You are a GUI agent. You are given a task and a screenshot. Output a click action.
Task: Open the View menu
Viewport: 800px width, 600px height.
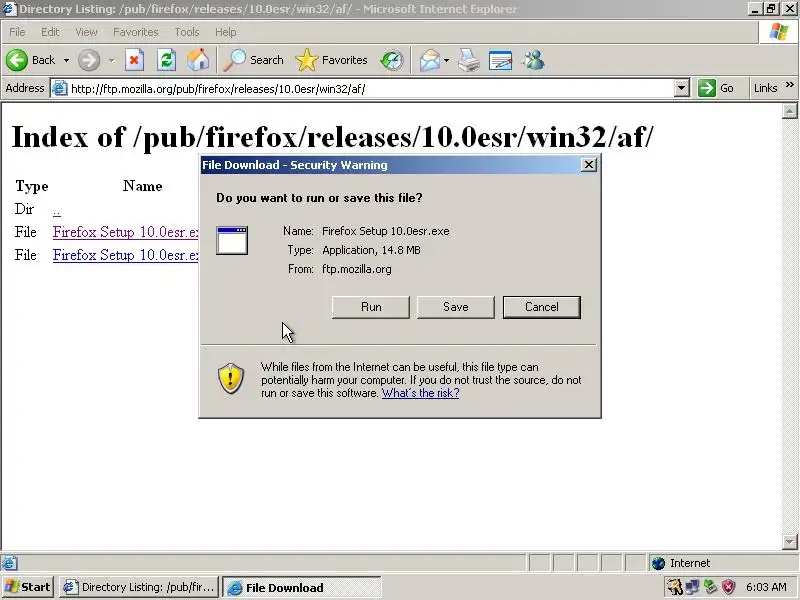coord(86,32)
